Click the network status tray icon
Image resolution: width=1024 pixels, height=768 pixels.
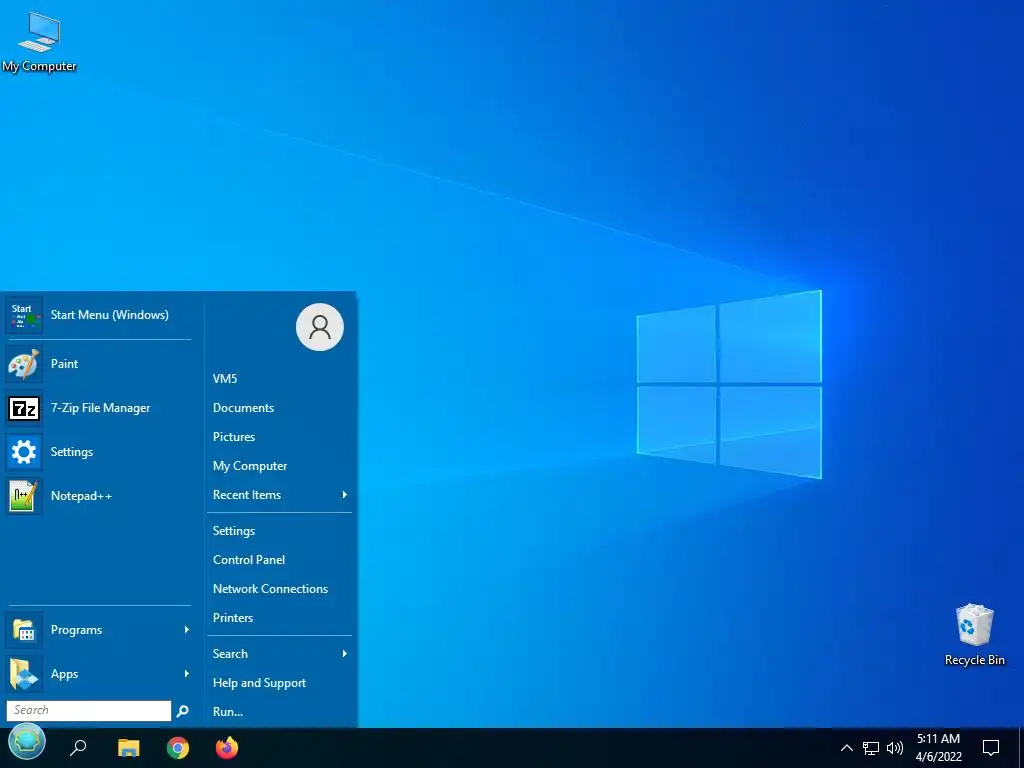[871, 748]
